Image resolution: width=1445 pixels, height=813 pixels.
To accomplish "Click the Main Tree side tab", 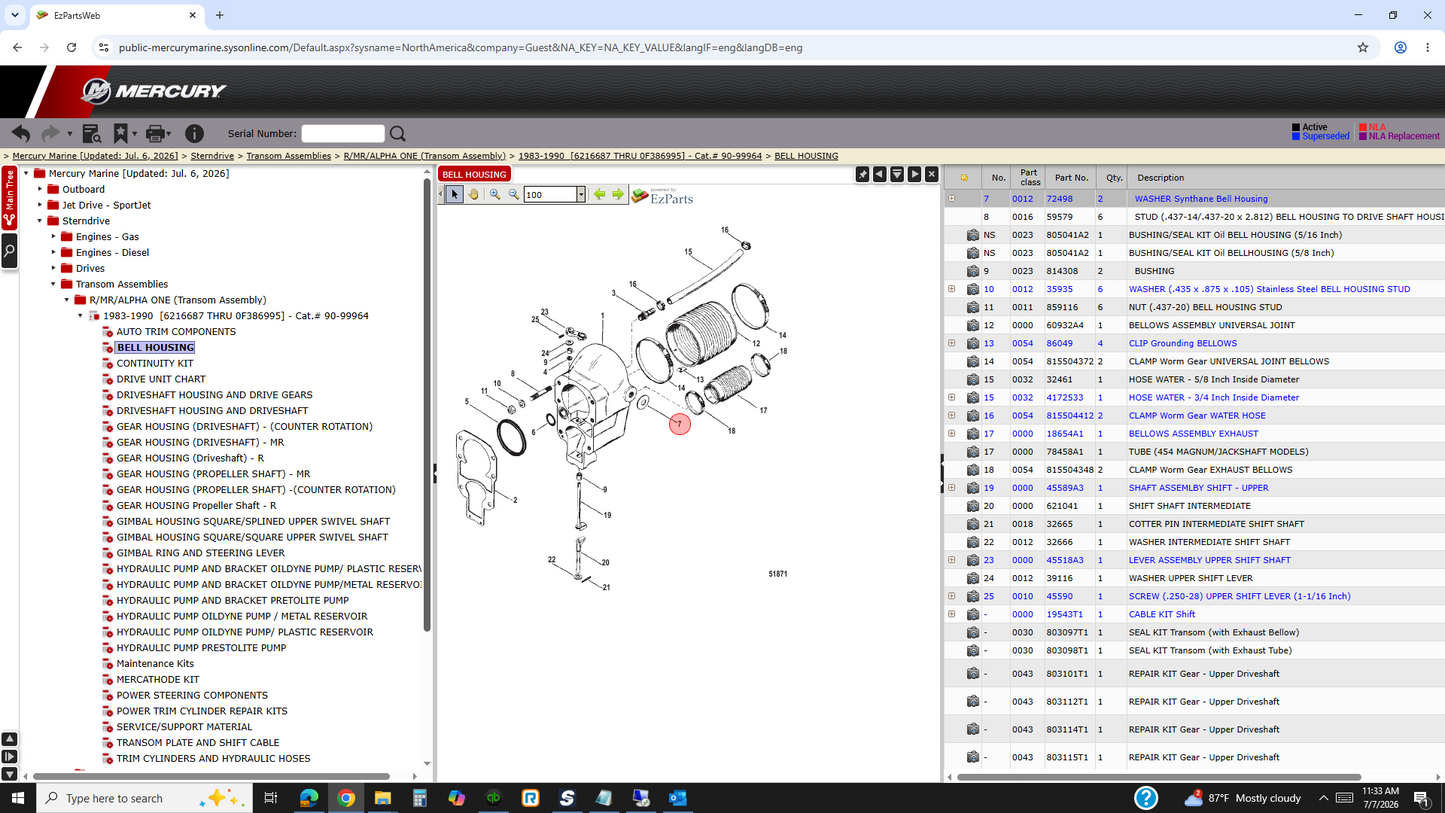I will [9, 198].
